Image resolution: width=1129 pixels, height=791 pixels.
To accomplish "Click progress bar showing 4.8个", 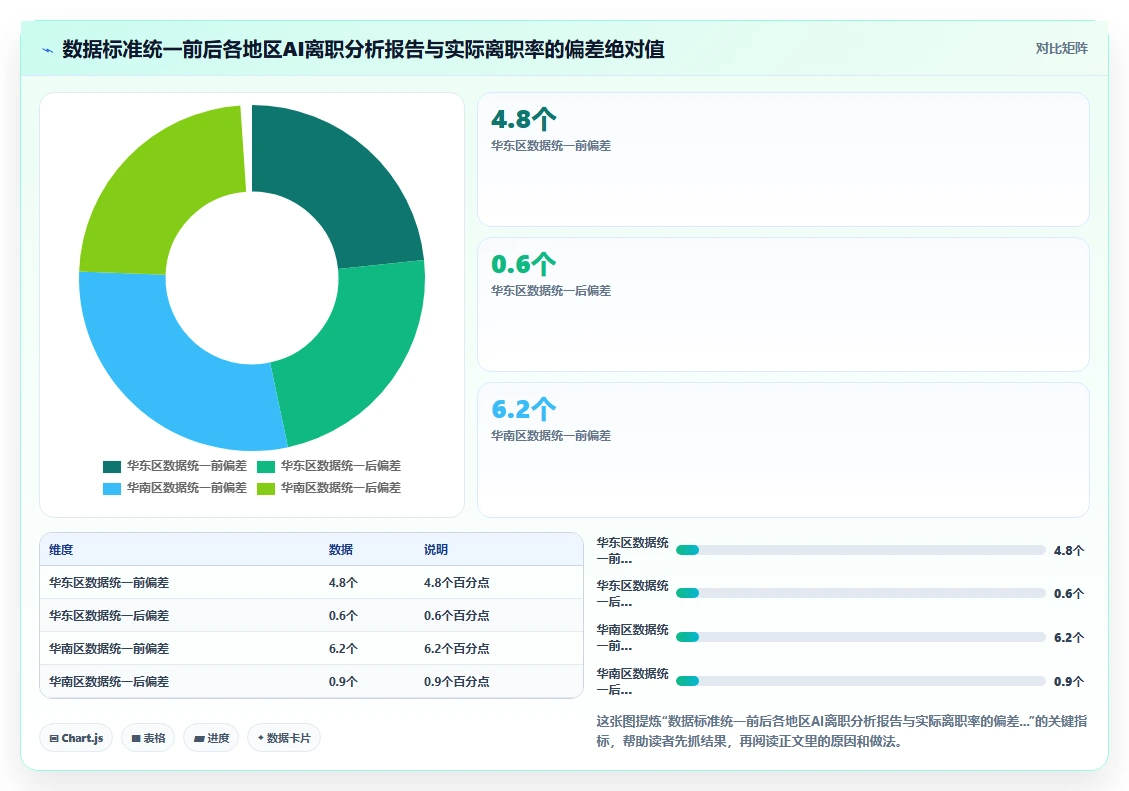I will click(860, 550).
